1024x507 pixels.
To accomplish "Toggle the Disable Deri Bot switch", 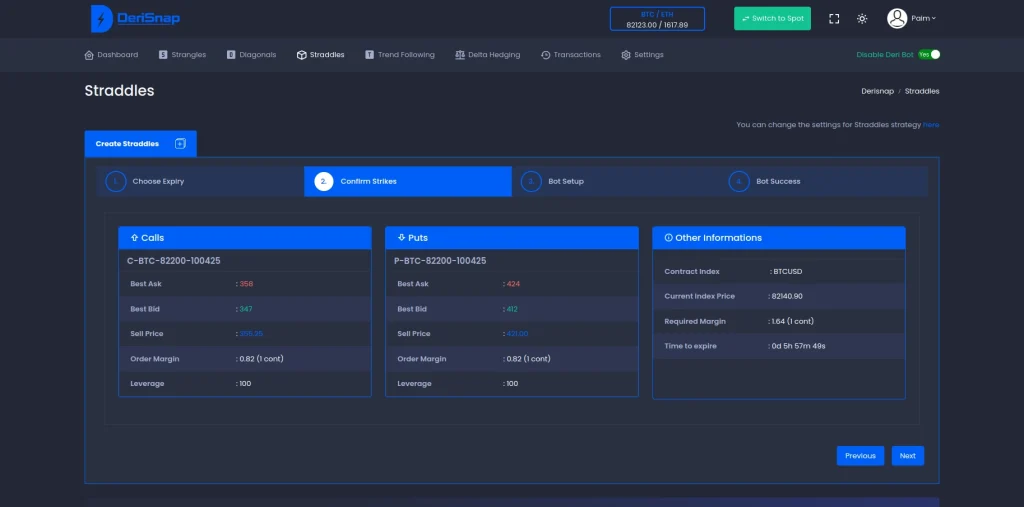I will pyautogui.click(x=930, y=54).
